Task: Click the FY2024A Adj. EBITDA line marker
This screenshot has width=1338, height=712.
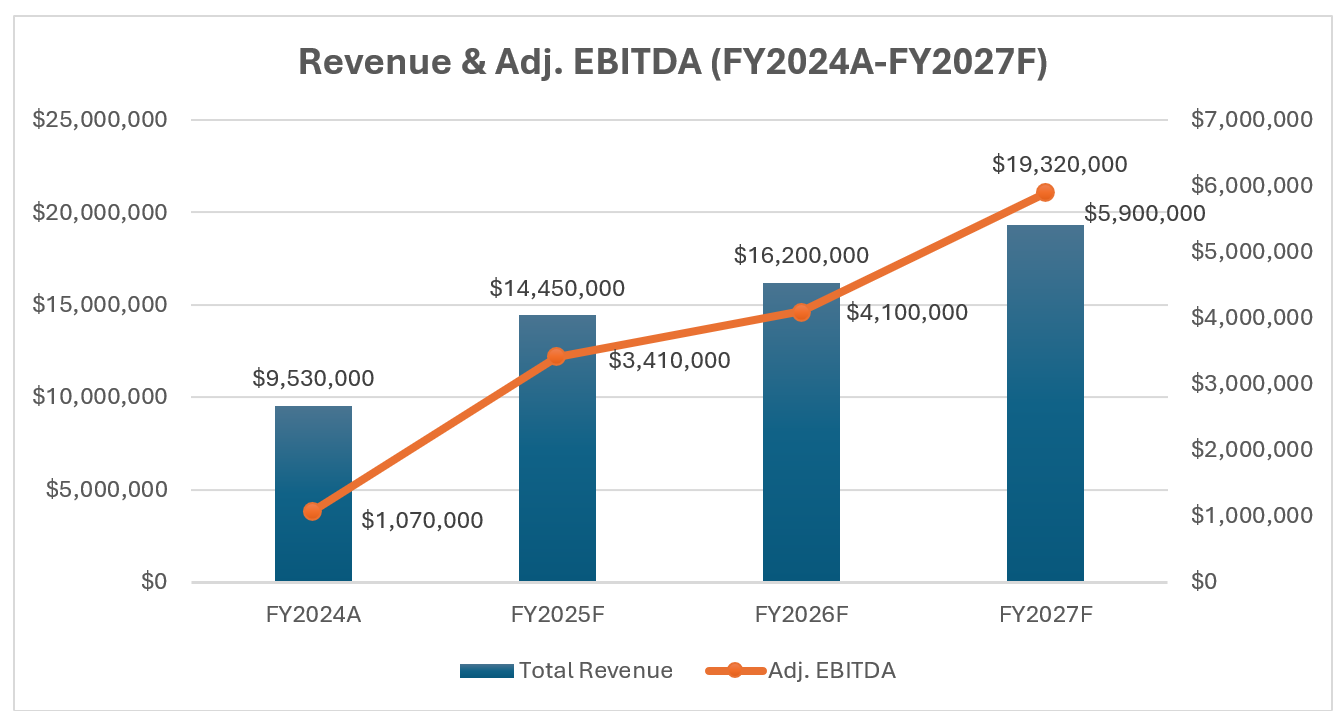Action: (x=313, y=511)
